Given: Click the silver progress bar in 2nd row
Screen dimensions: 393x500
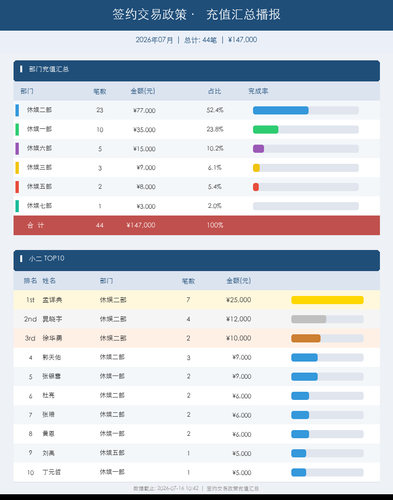Looking at the screenshot, I should click(309, 319).
